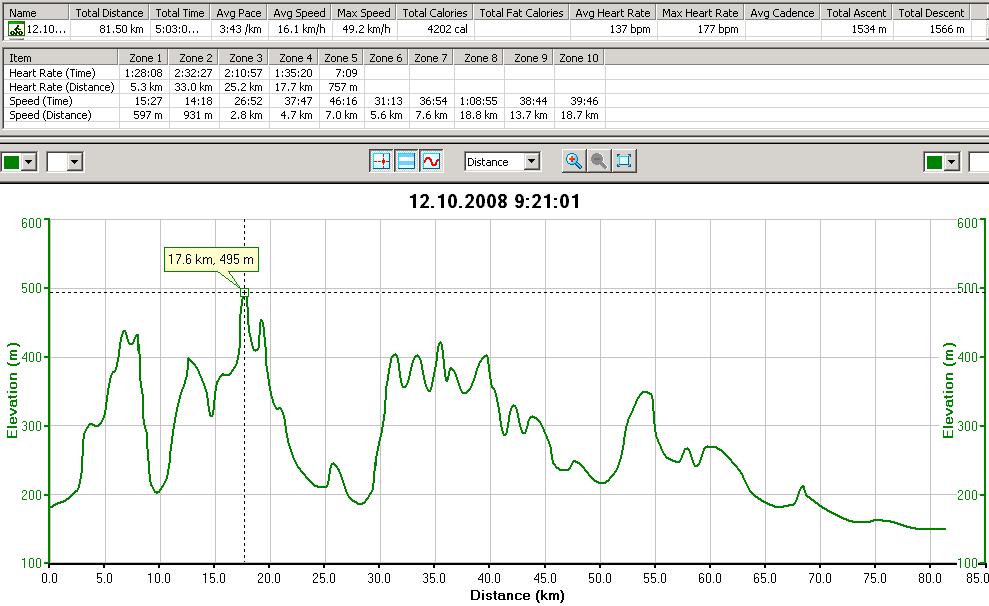Click the zoom in magnifier icon

[574, 161]
